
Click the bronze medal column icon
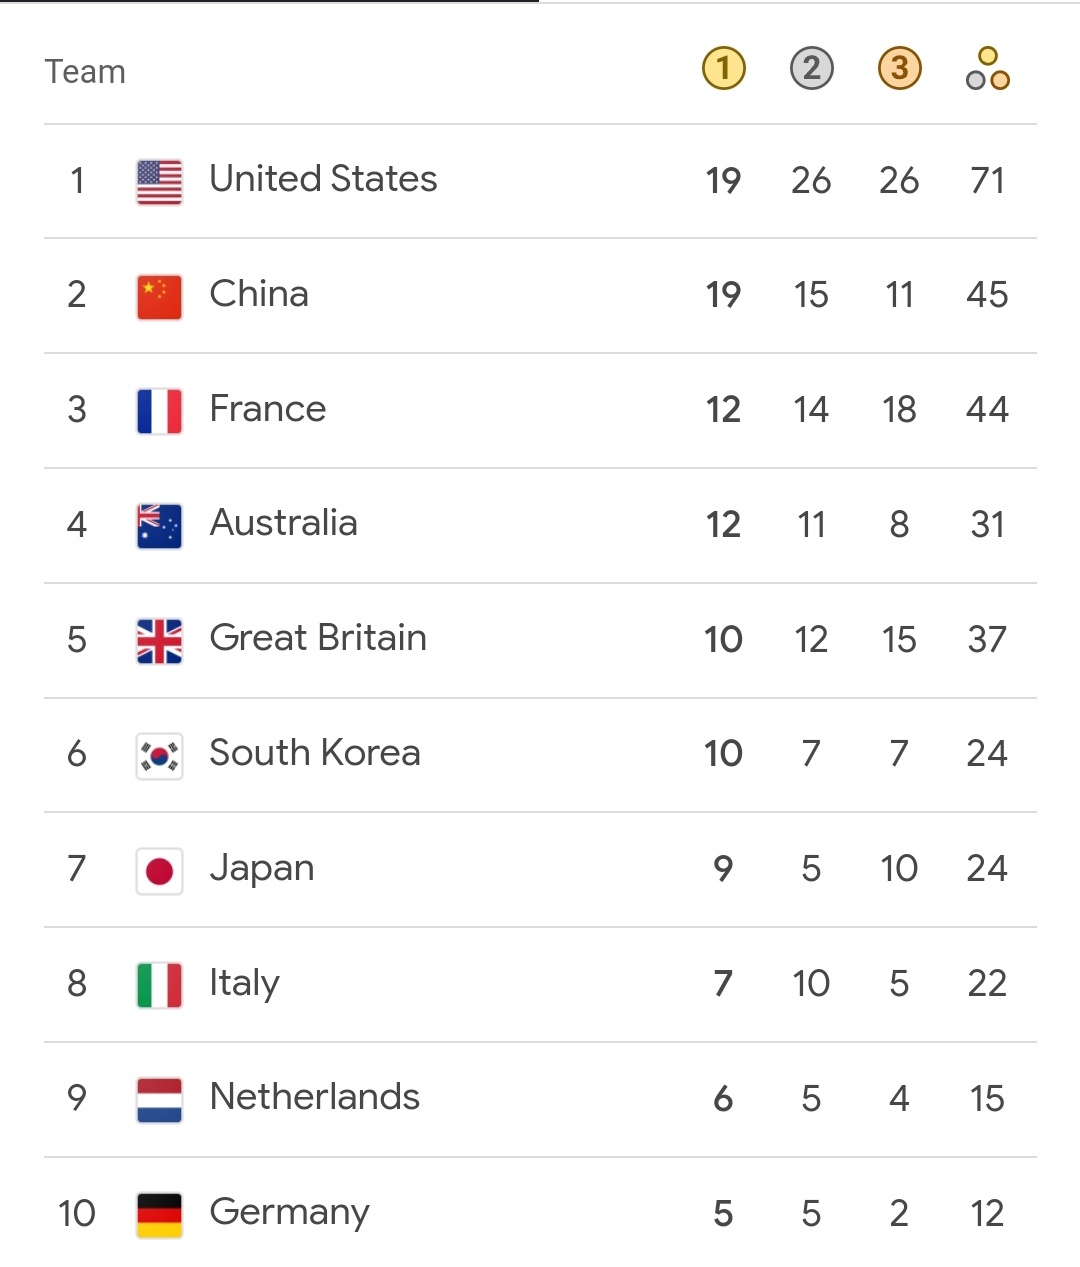click(x=899, y=69)
